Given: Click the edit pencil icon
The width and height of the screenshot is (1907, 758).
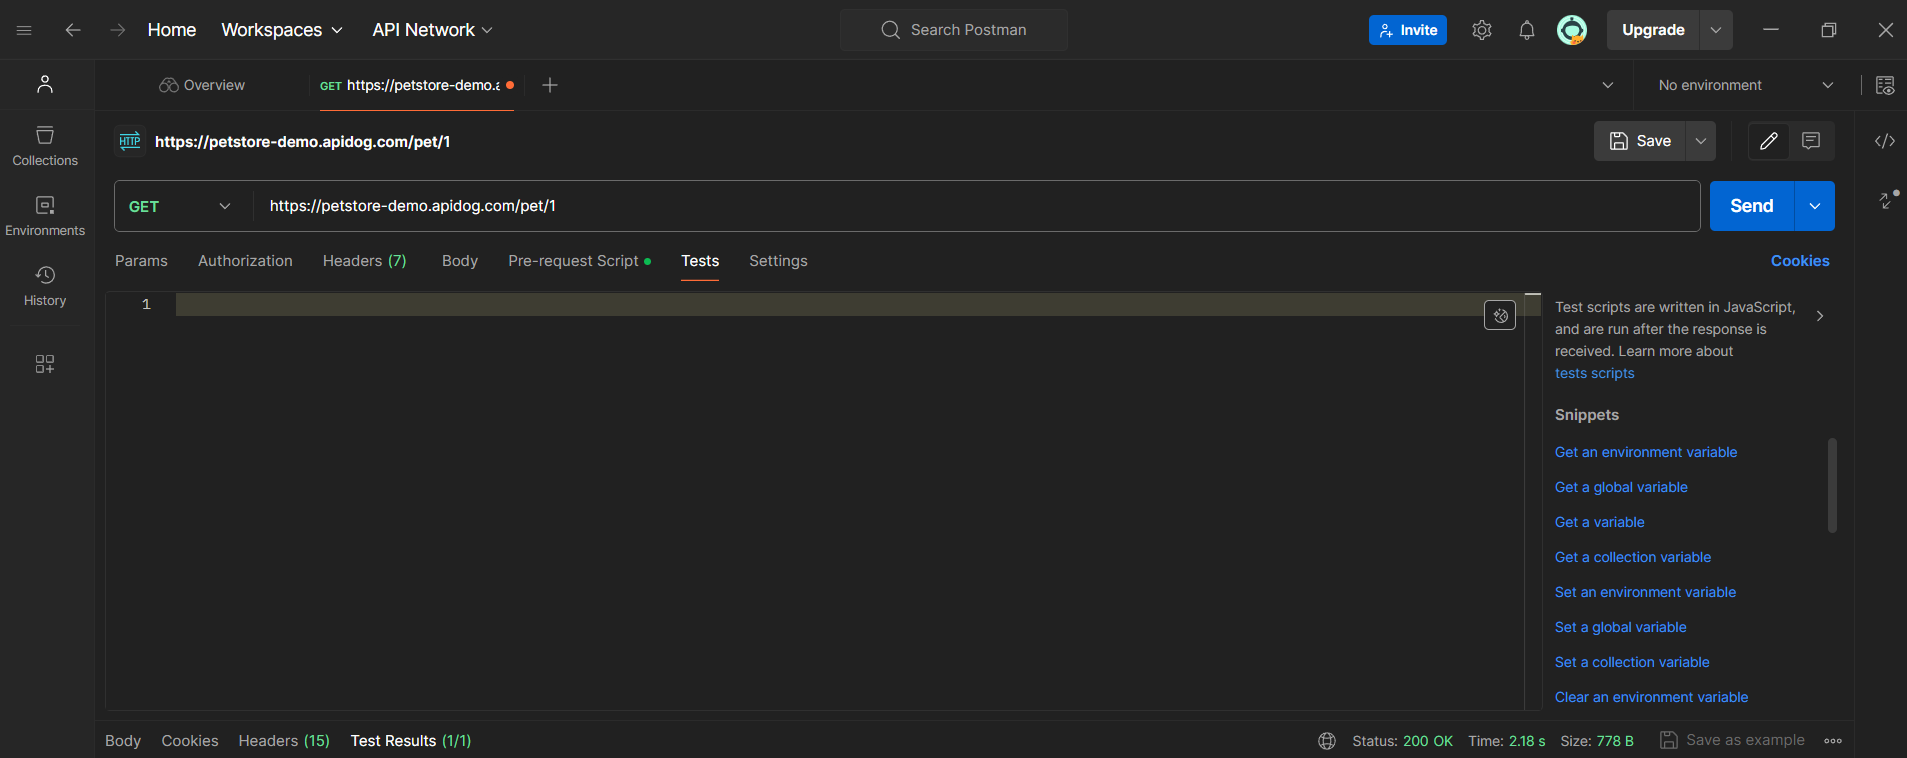Looking at the screenshot, I should click(x=1769, y=141).
